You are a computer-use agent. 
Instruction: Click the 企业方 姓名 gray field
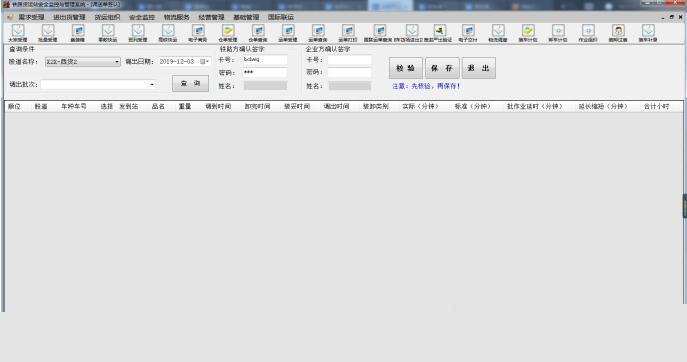coord(350,86)
